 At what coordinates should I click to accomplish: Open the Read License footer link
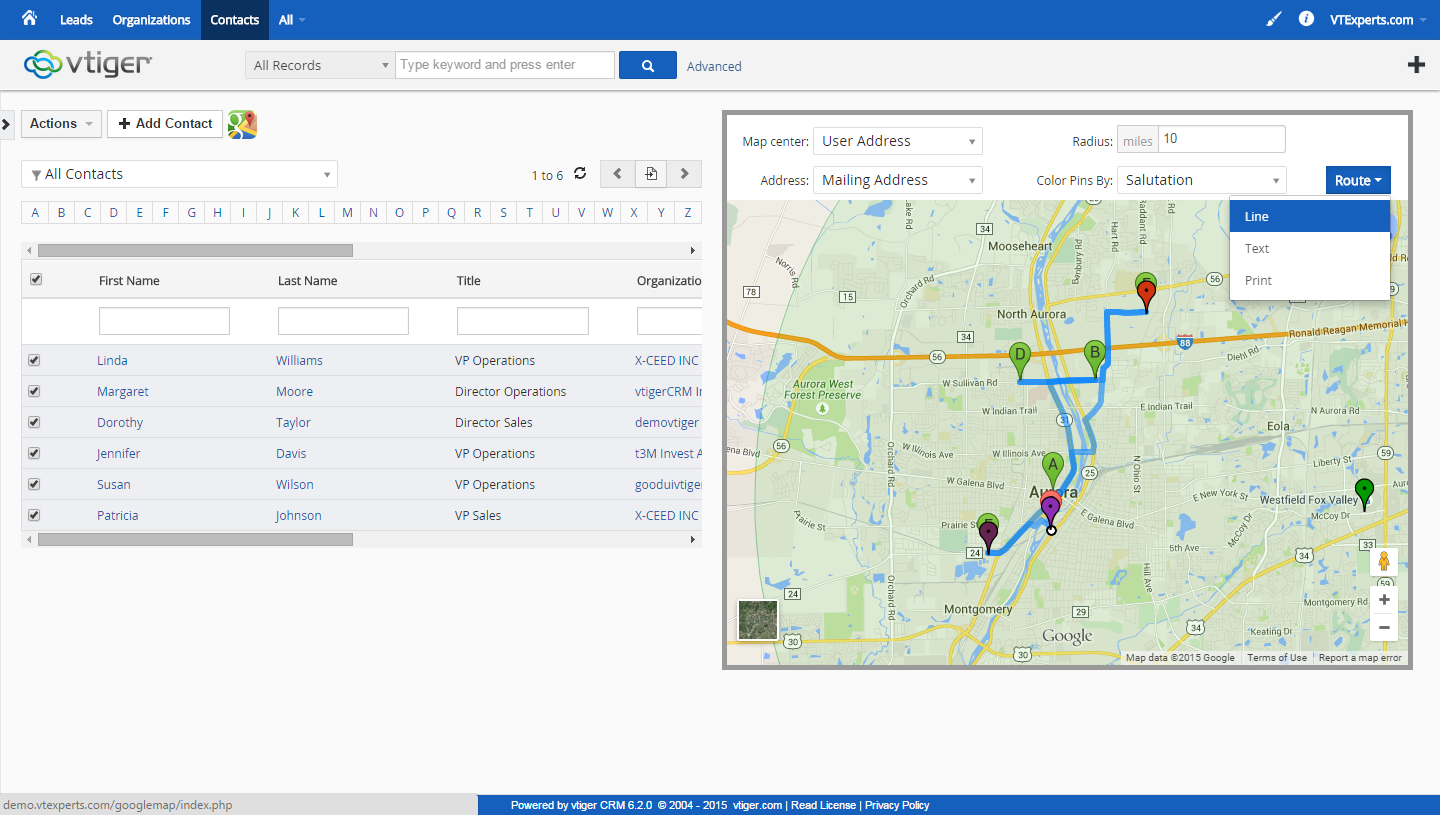823,805
